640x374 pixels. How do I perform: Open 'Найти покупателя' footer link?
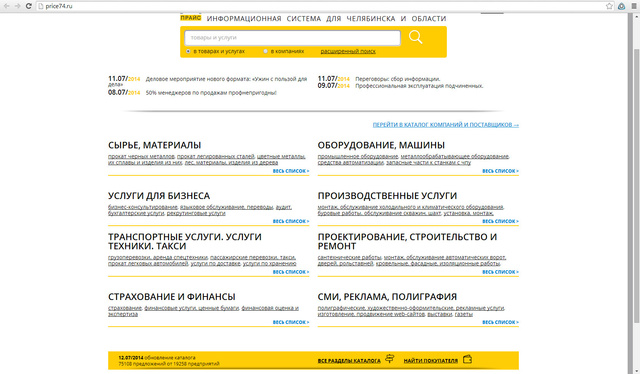click(431, 361)
